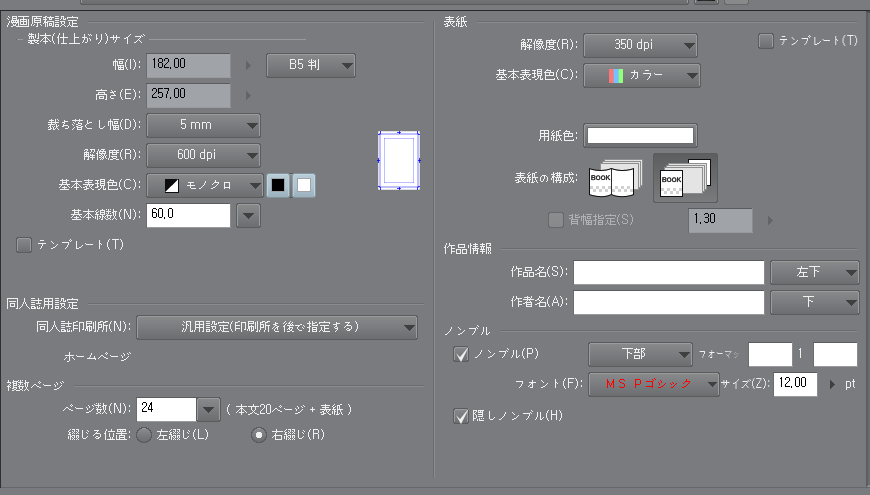The height and width of the screenshot is (495, 870).
Task: Open the モノクロ expression color dropdown
Action: pos(205,185)
